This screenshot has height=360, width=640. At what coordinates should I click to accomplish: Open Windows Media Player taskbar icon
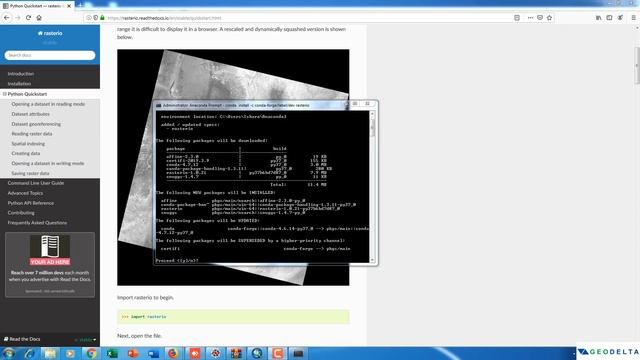pyautogui.click(x=70, y=353)
